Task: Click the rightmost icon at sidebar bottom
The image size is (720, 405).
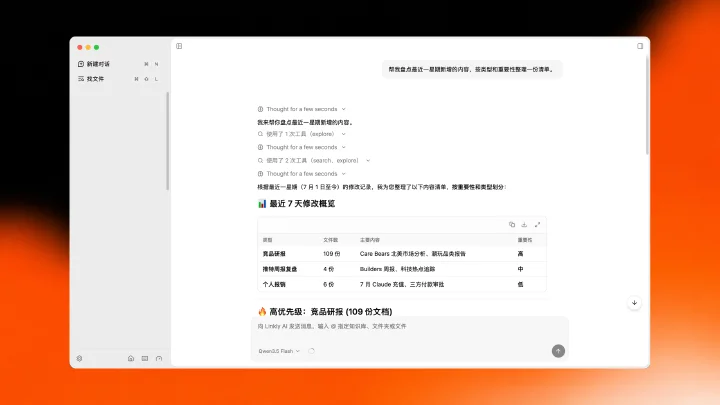Action: (159, 359)
